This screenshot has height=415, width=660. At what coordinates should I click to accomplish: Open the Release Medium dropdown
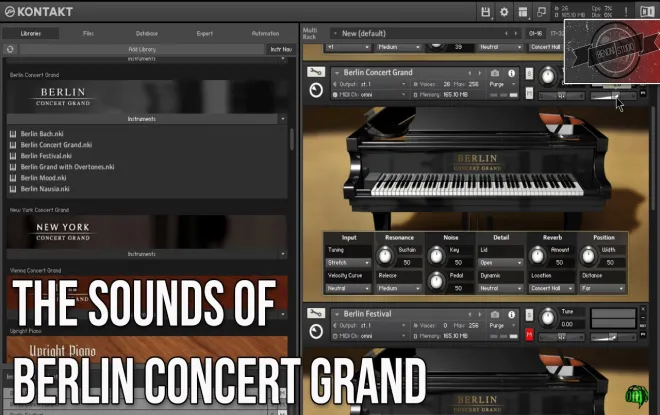click(399, 289)
